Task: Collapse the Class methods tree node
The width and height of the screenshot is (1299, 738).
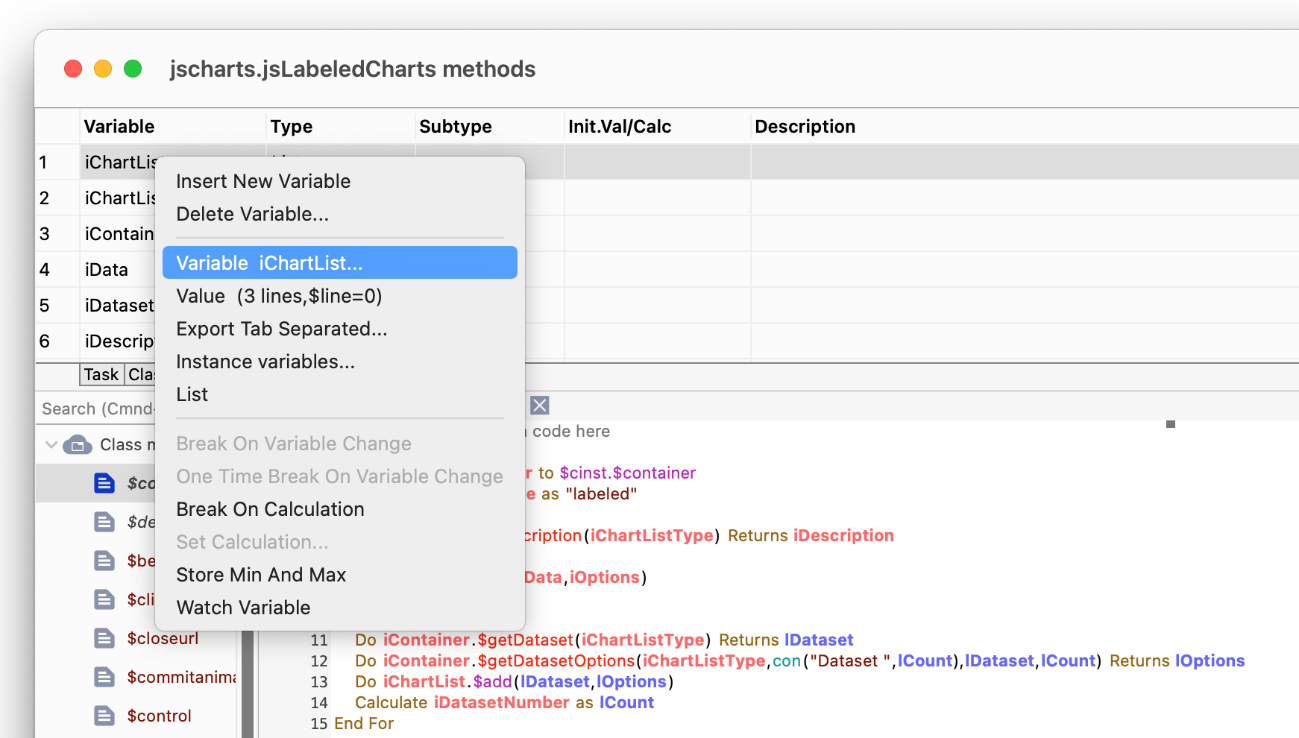Action: pyautogui.click(x=51, y=445)
